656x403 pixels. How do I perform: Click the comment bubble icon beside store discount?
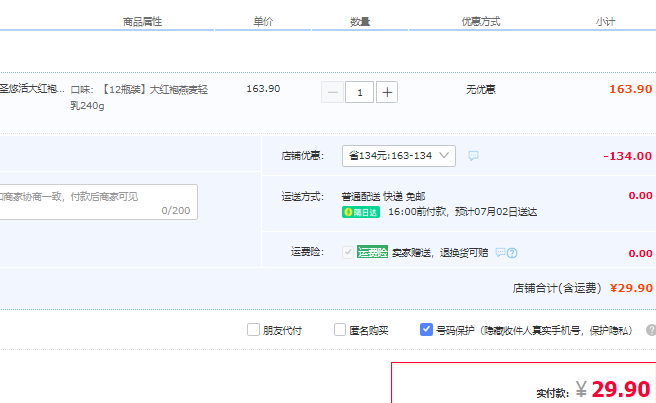point(473,156)
